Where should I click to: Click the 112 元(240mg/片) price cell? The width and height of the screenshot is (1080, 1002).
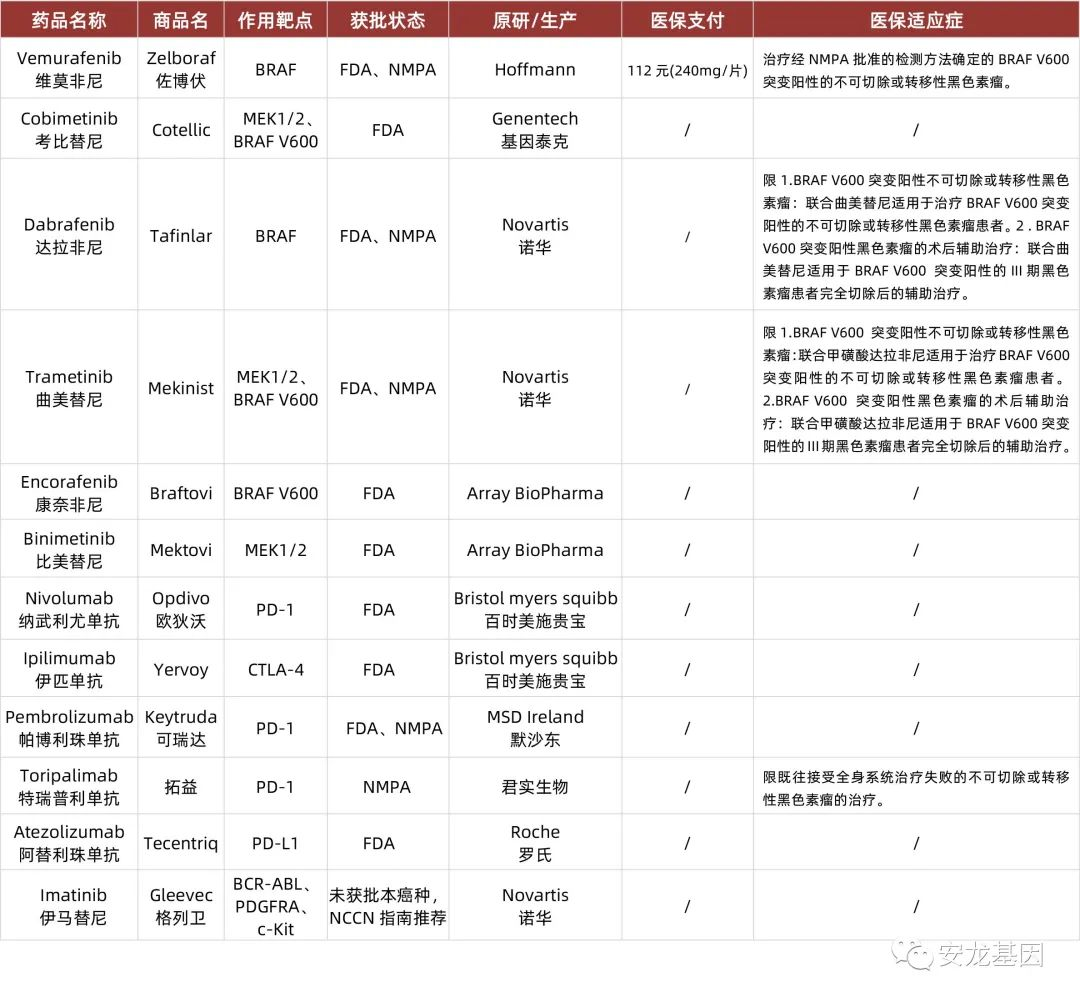[687, 70]
